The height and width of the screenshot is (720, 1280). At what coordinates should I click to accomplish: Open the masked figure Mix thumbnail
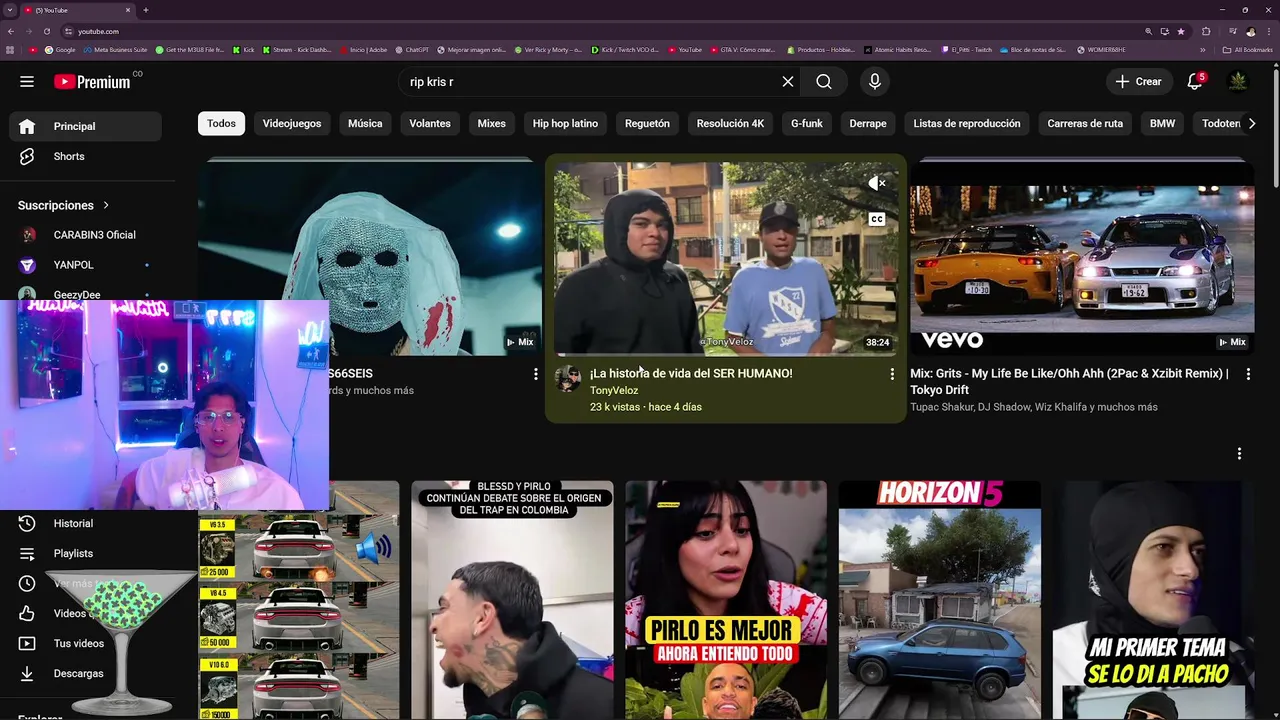coord(370,258)
